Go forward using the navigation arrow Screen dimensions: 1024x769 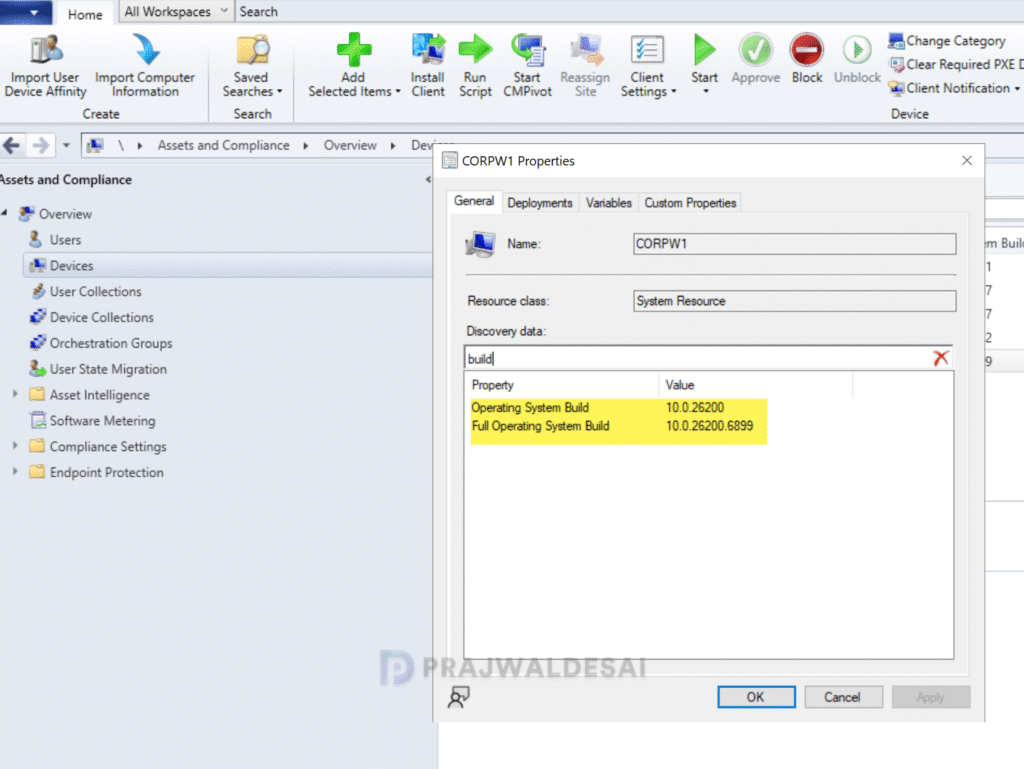40,145
